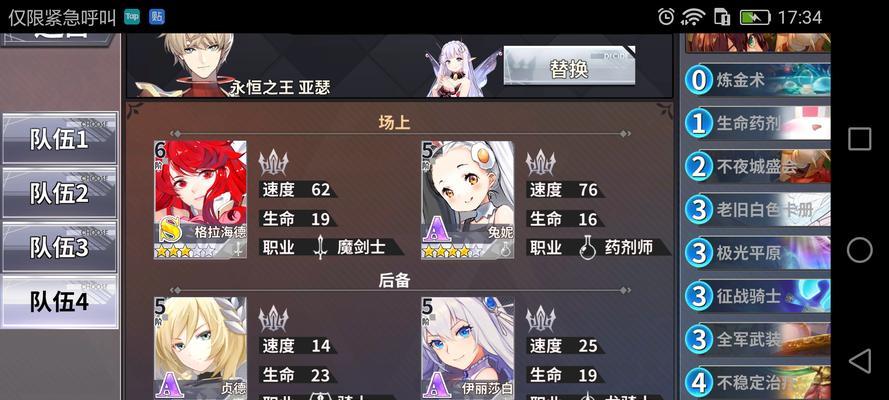Viewport: 889px width, 400px height.
Task: Switch to 队伍3 tab
Action: tap(60, 248)
